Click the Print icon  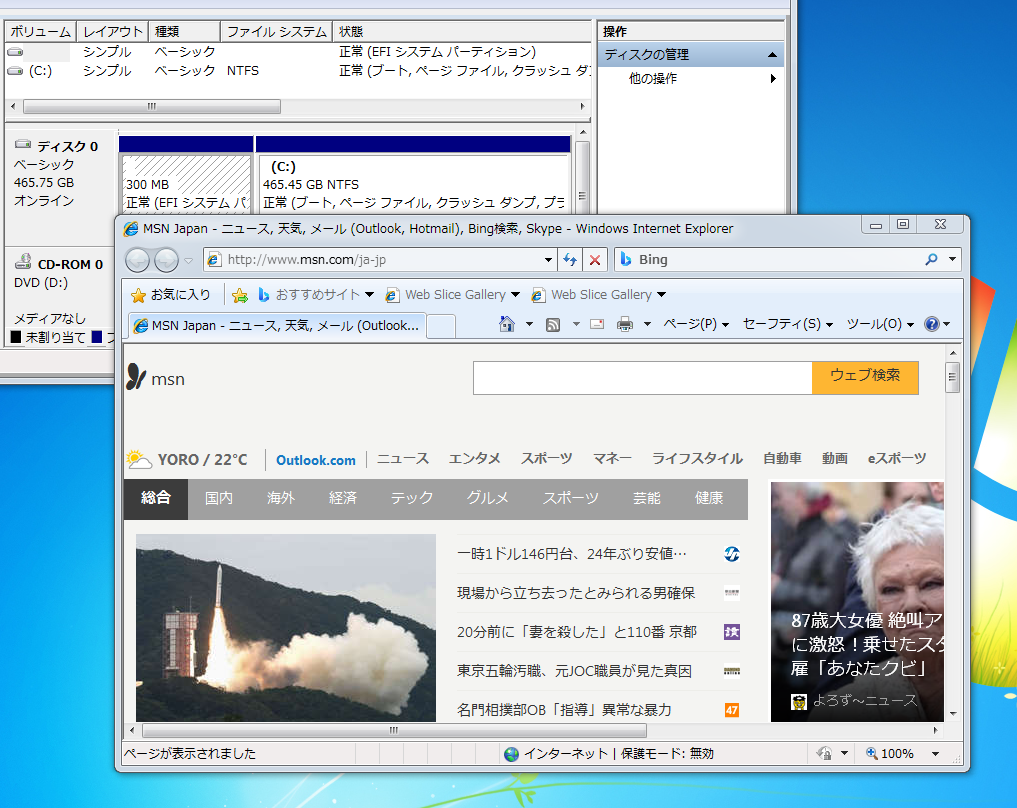tap(625, 323)
